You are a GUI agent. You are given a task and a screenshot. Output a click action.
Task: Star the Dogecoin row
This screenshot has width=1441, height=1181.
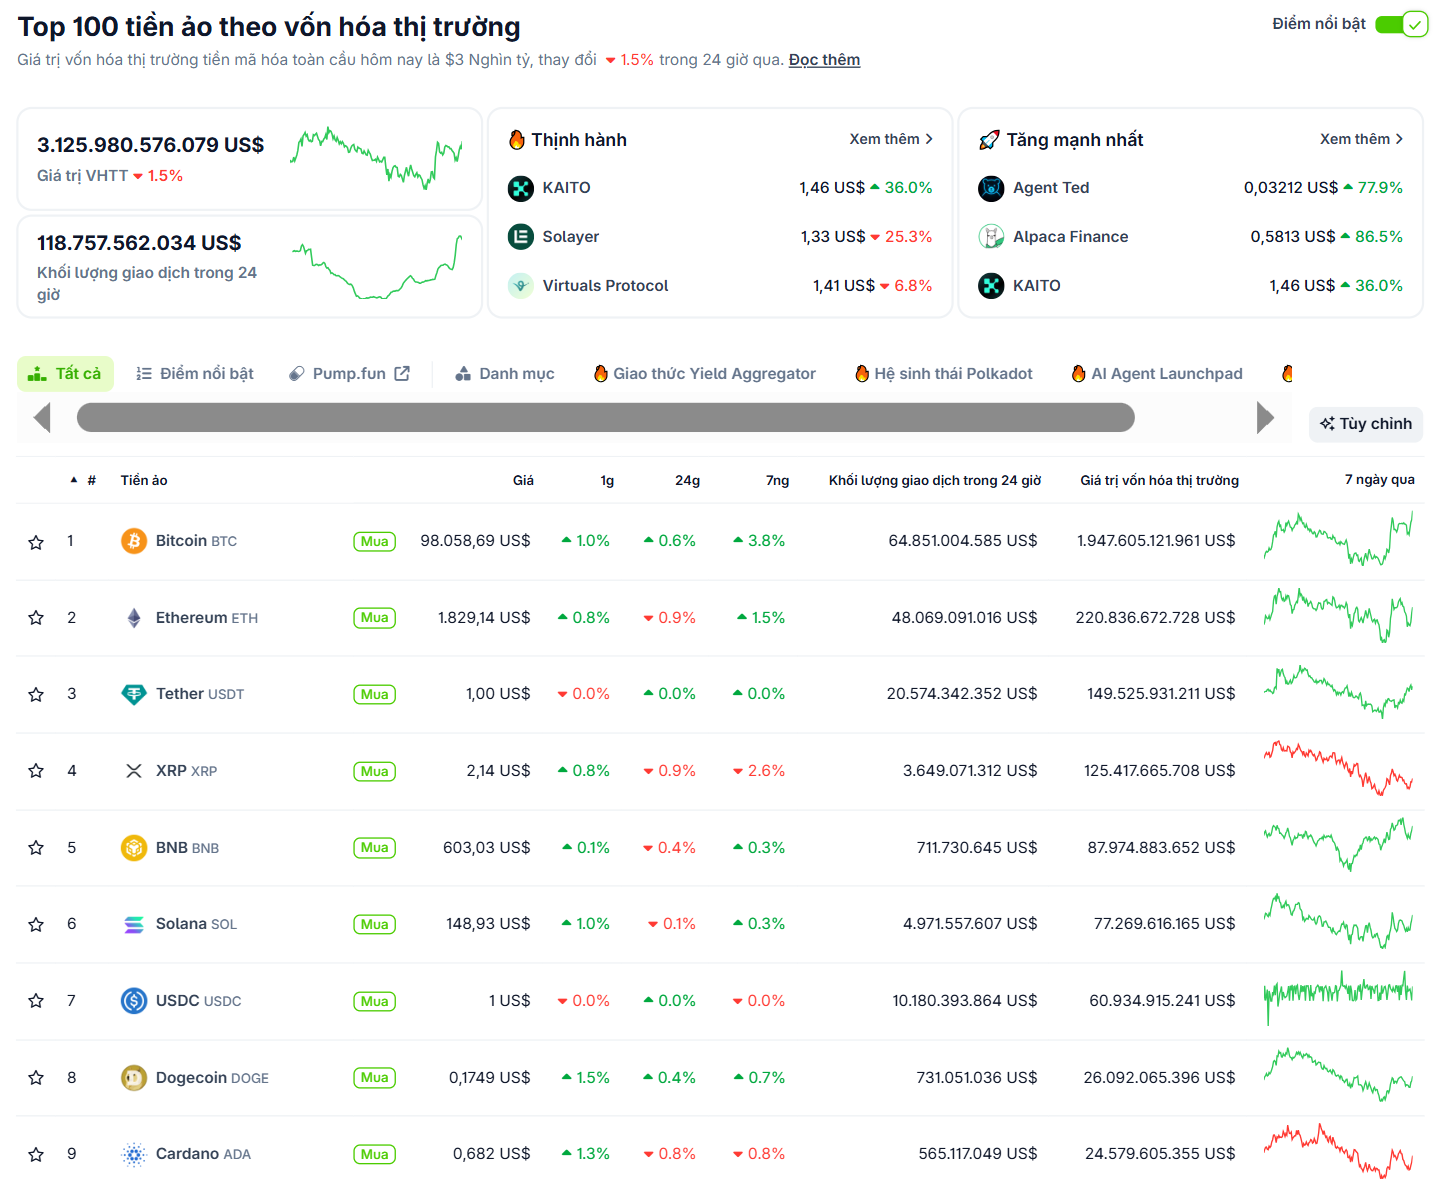coord(36,1078)
